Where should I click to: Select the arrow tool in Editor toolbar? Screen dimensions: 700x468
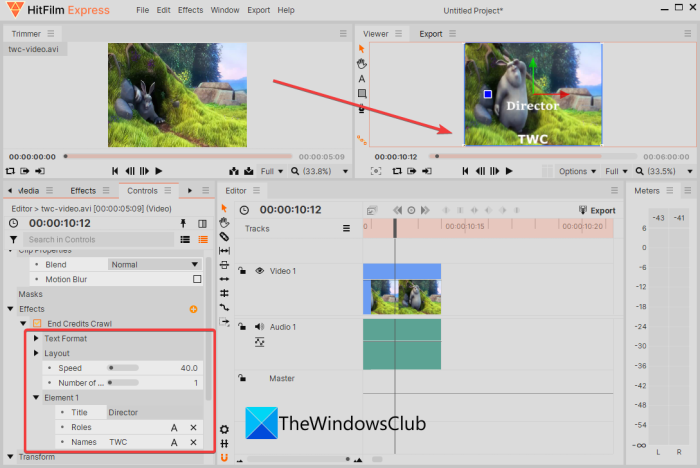point(224,208)
